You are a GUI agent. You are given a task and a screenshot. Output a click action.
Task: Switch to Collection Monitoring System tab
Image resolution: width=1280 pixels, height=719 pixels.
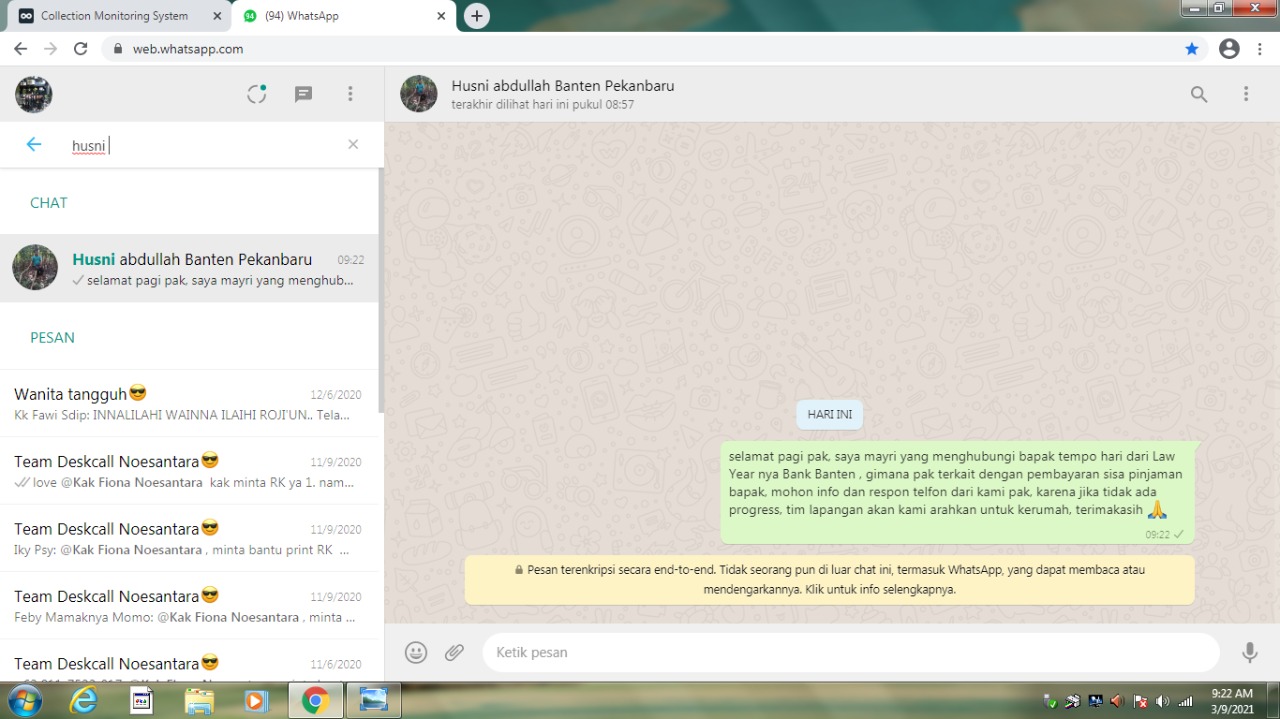pyautogui.click(x=113, y=16)
